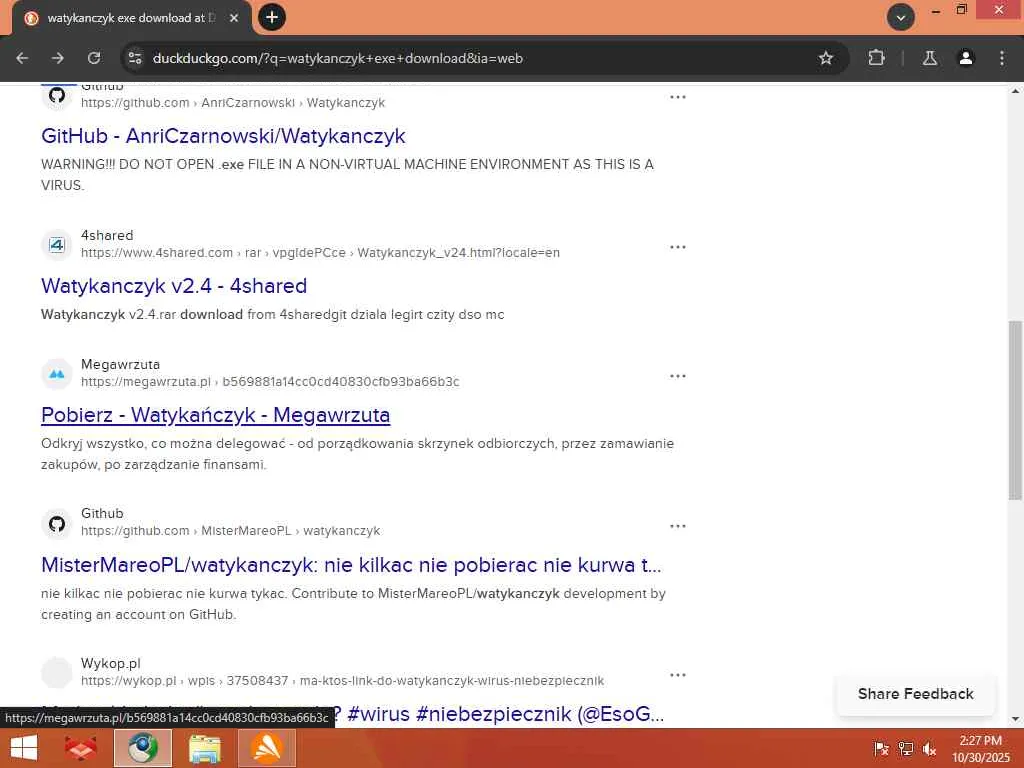Open the browser extensions puzzle icon

tap(876, 58)
